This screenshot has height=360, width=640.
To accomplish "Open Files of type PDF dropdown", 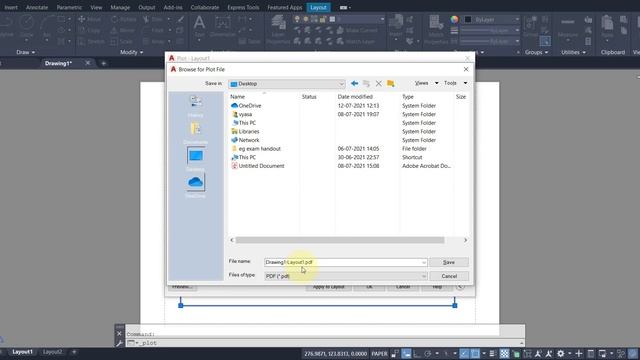I will [x=345, y=276].
